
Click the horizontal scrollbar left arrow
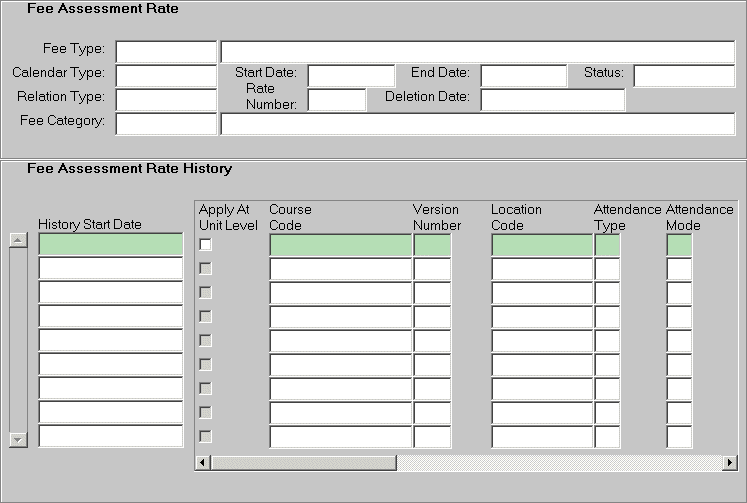203,463
